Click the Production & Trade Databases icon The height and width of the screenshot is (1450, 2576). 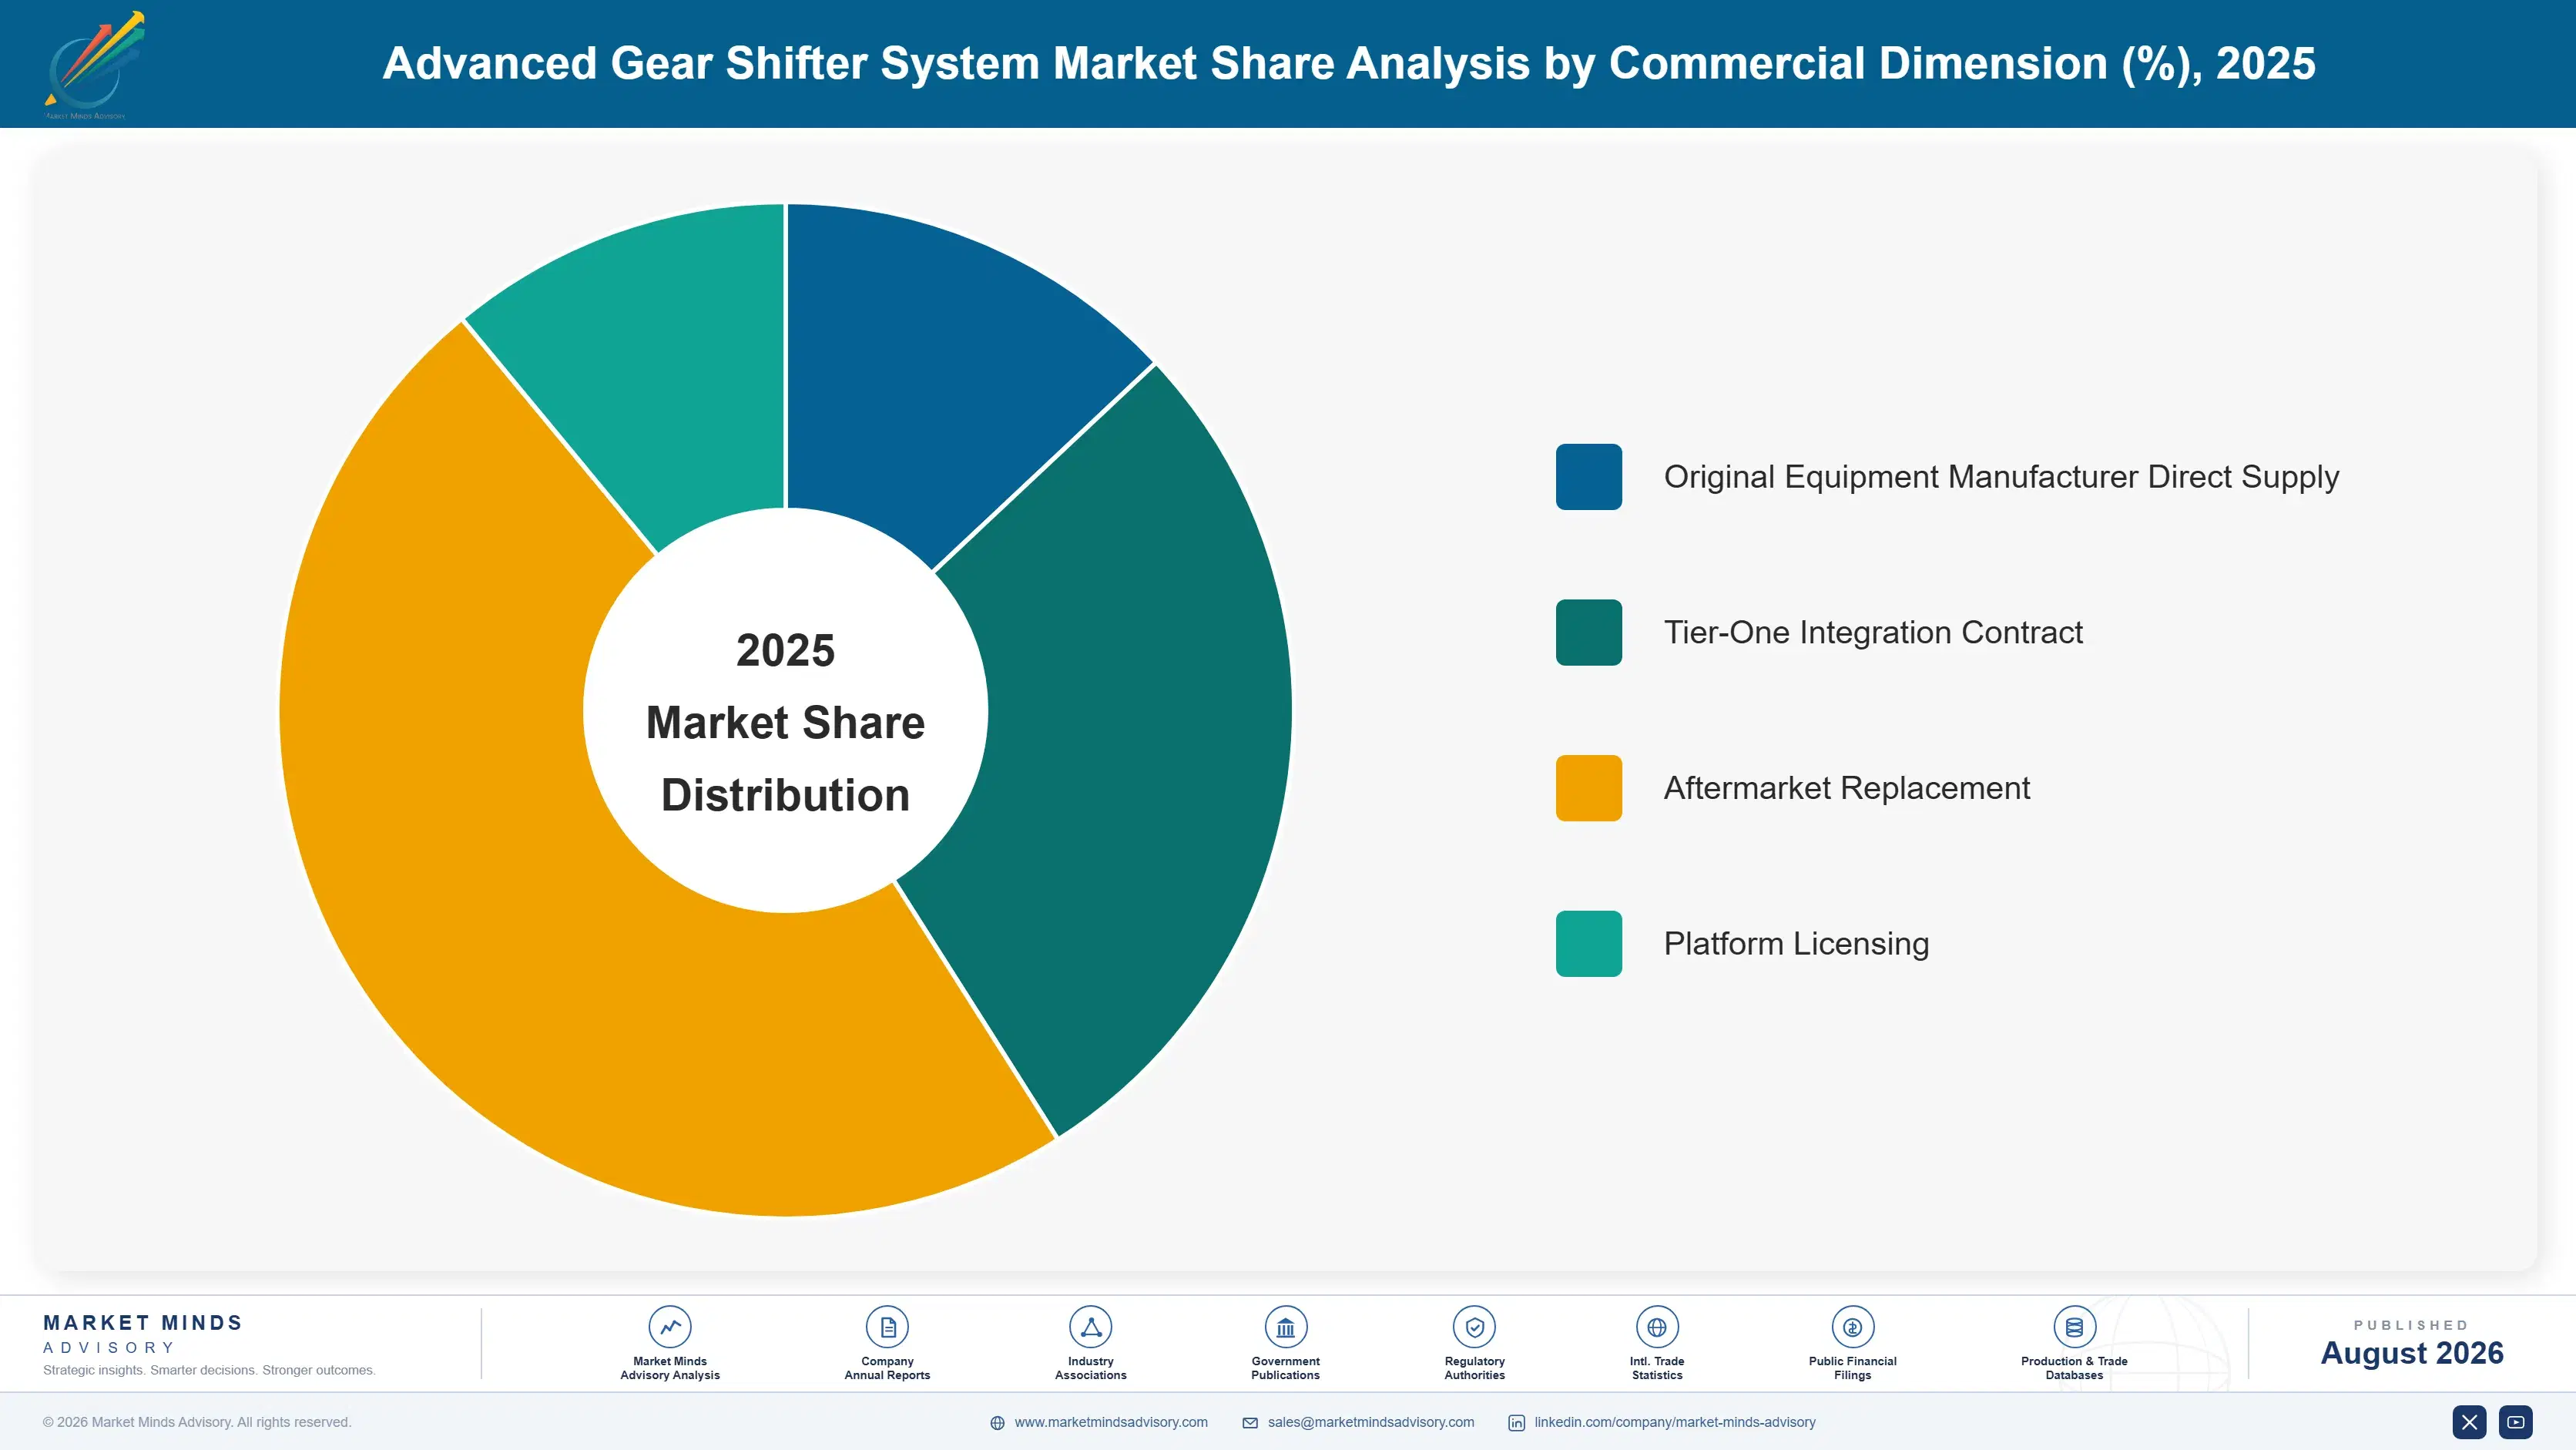[x=2074, y=1327]
